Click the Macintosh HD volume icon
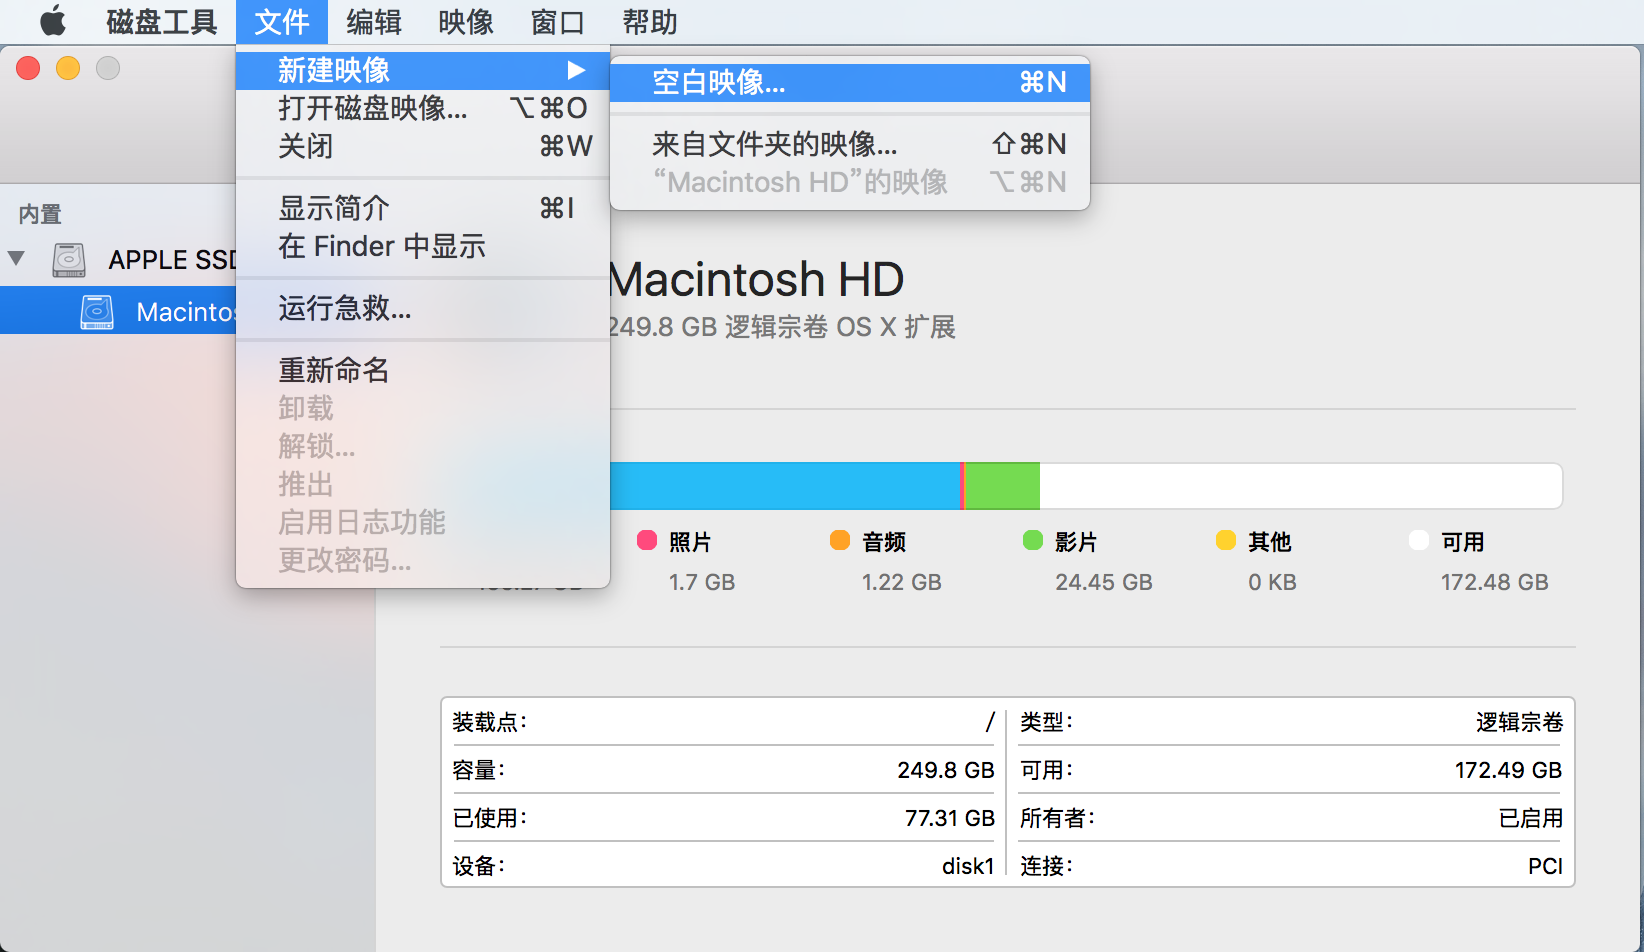 (x=97, y=312)
